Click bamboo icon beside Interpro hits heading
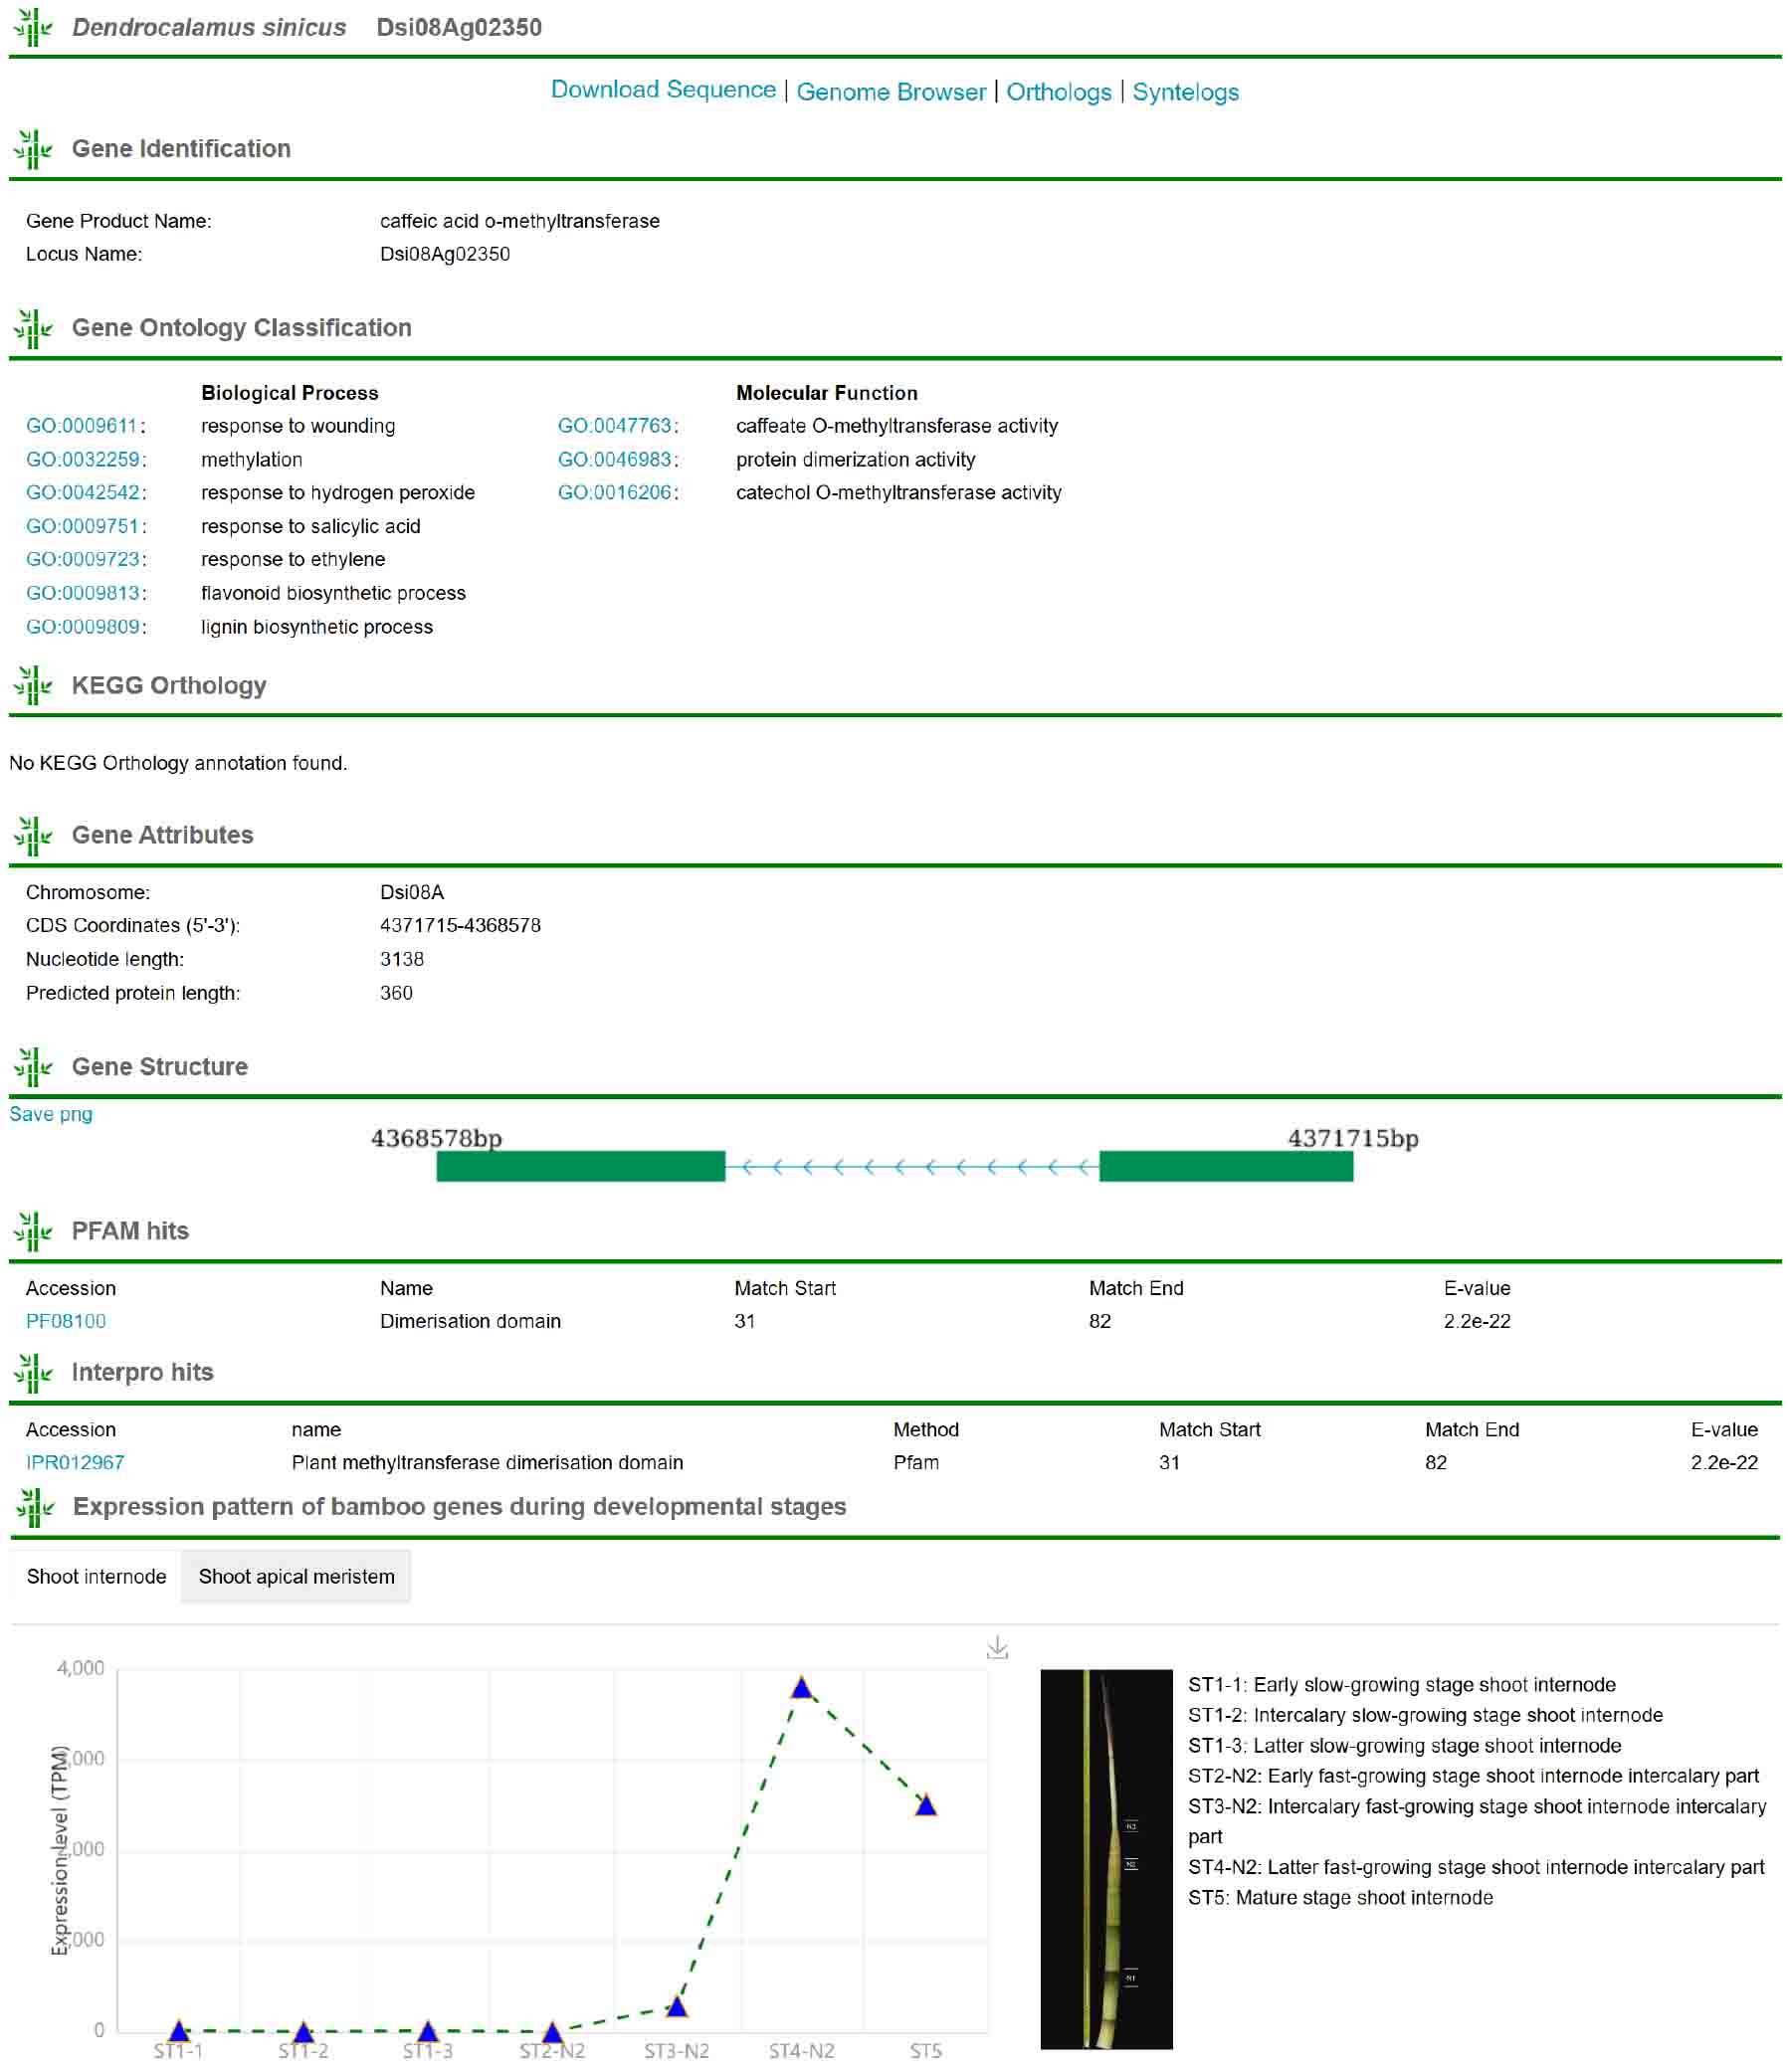Image resolution: width=1788 pixels, height=2072 pixels. click(x=33, y=1372)
